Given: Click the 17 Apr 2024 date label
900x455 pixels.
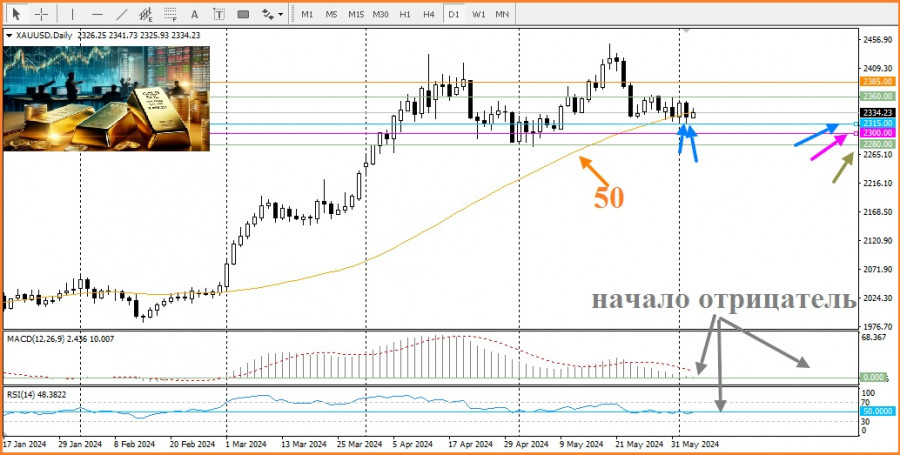Looking at the screenshot, I should [x=470, y=445].
